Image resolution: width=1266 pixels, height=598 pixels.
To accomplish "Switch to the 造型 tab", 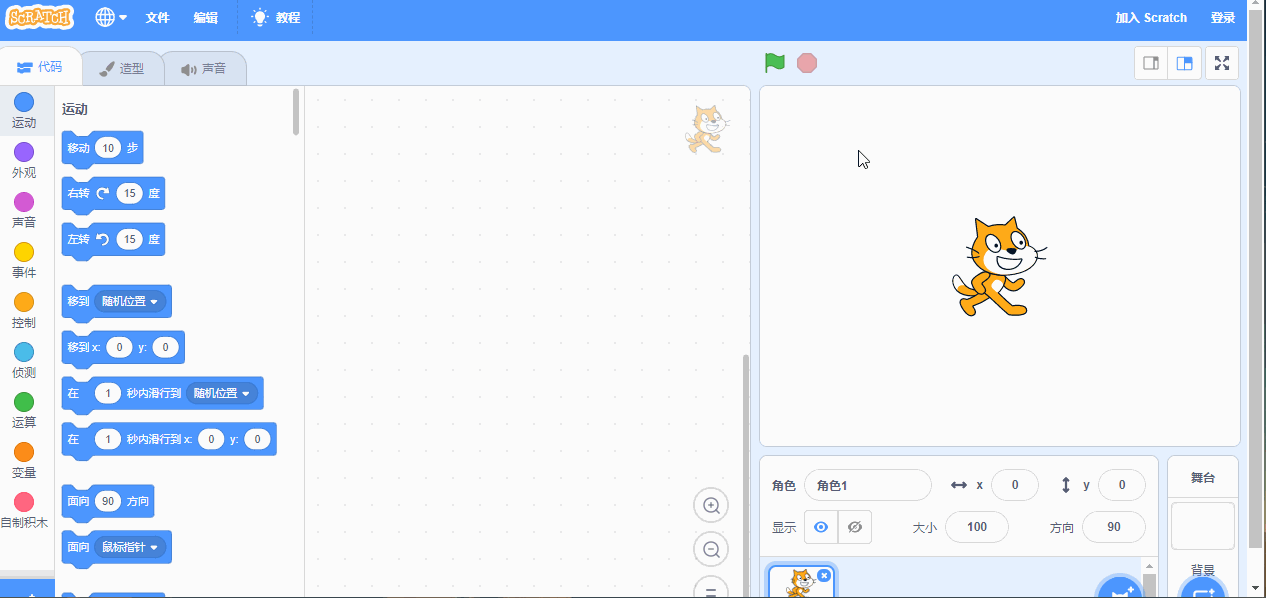I will [x=122, y=69].
